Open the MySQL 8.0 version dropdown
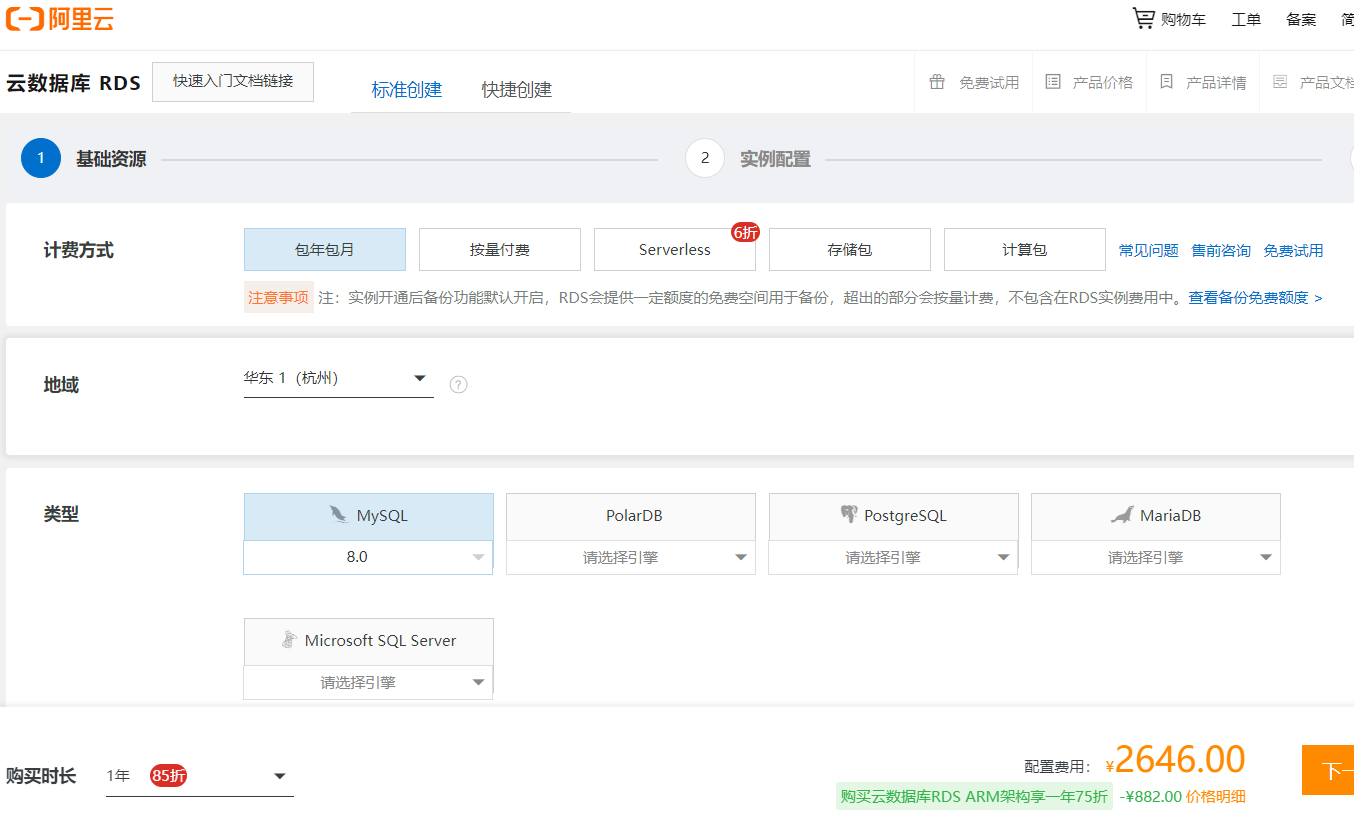 (x=369, y=557)
